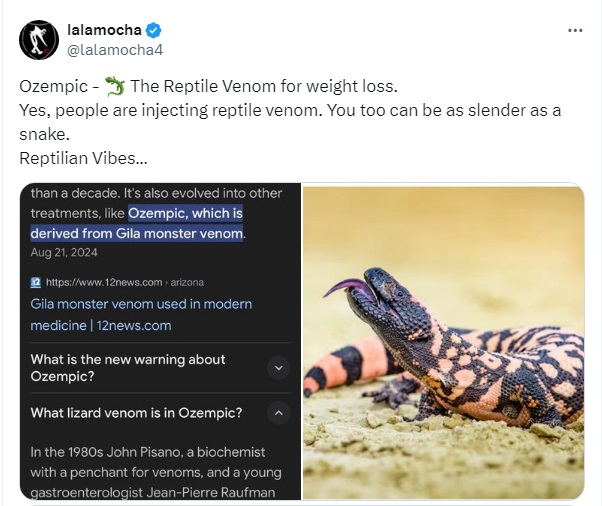Click the green lizard emoji in tweet
The image size is (602, 506).
point(115,86)
